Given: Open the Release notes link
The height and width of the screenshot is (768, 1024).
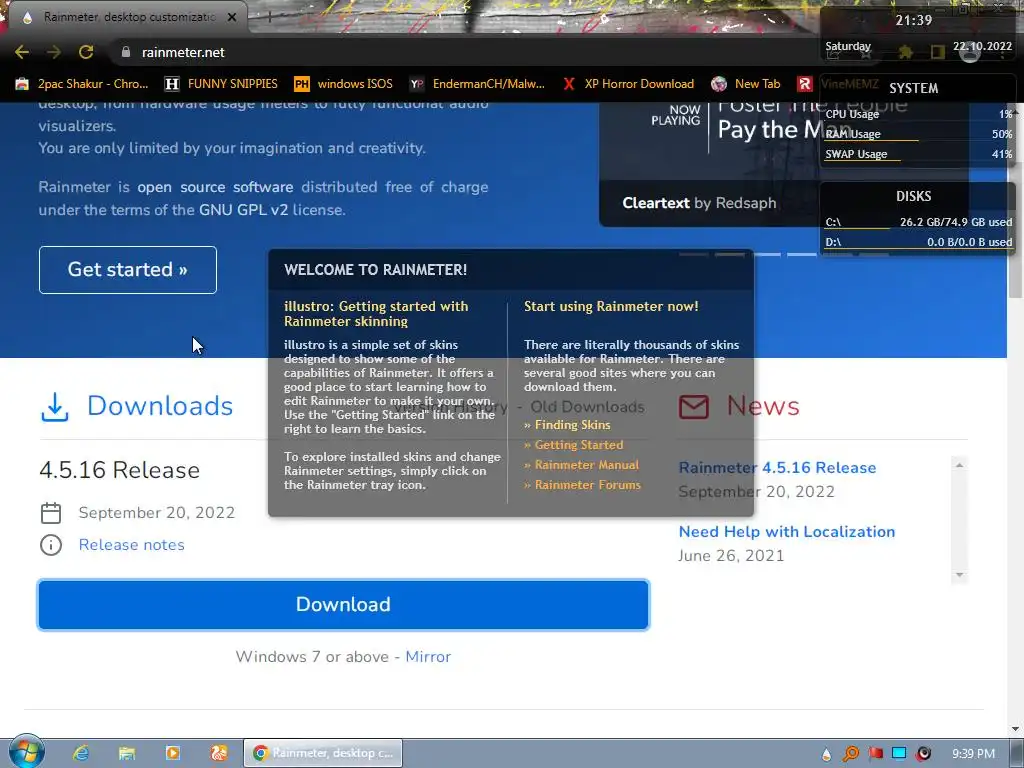Looking at the screenshot, I should pos(131,545).
